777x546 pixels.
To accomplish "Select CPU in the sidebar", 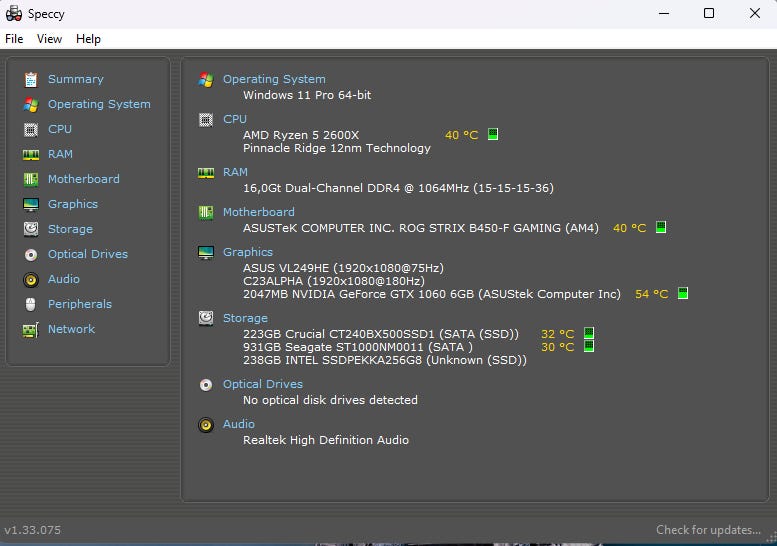I will click(60, 129).
